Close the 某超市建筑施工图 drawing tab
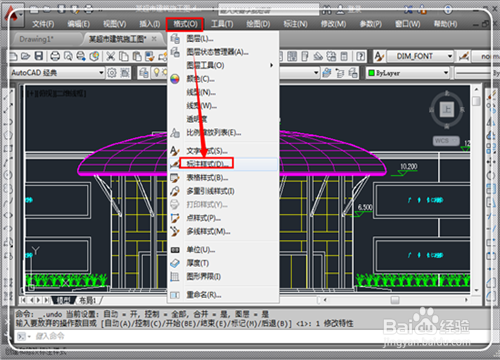Viewport: 500px width, 360px height. click(x=154, y=39)
